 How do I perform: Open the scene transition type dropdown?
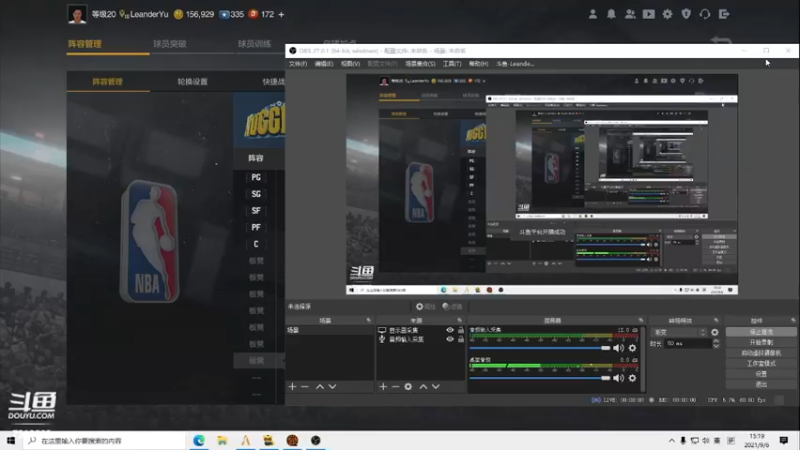tap(679, 332)
